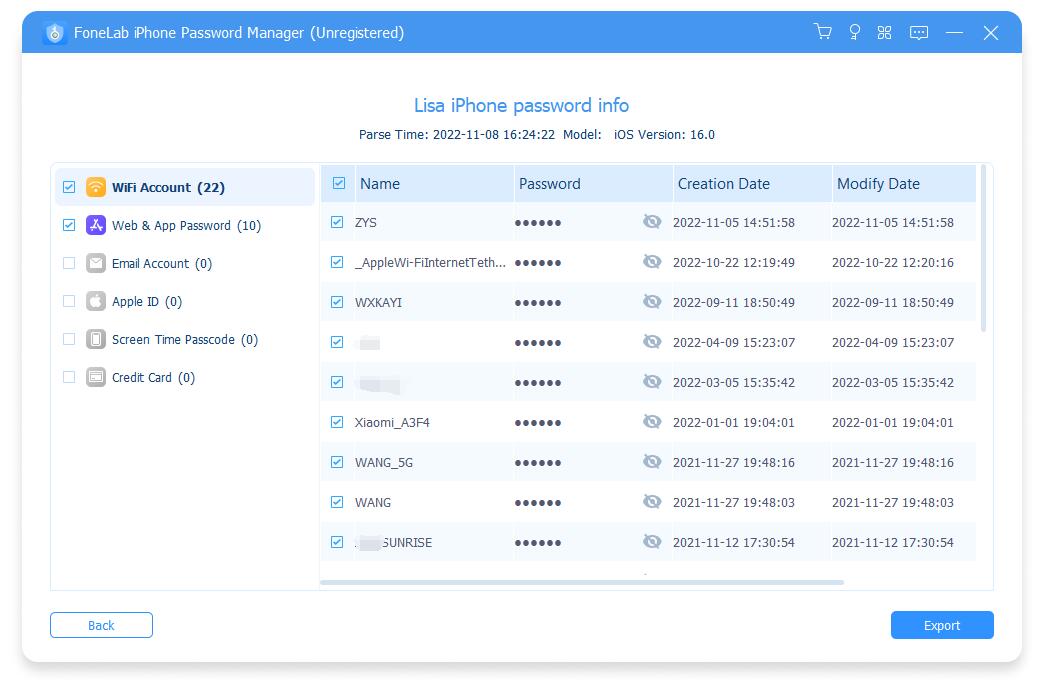Toggle the select-all checkbox in Name header
The image size is (1044, 684).
click(339, 183)
